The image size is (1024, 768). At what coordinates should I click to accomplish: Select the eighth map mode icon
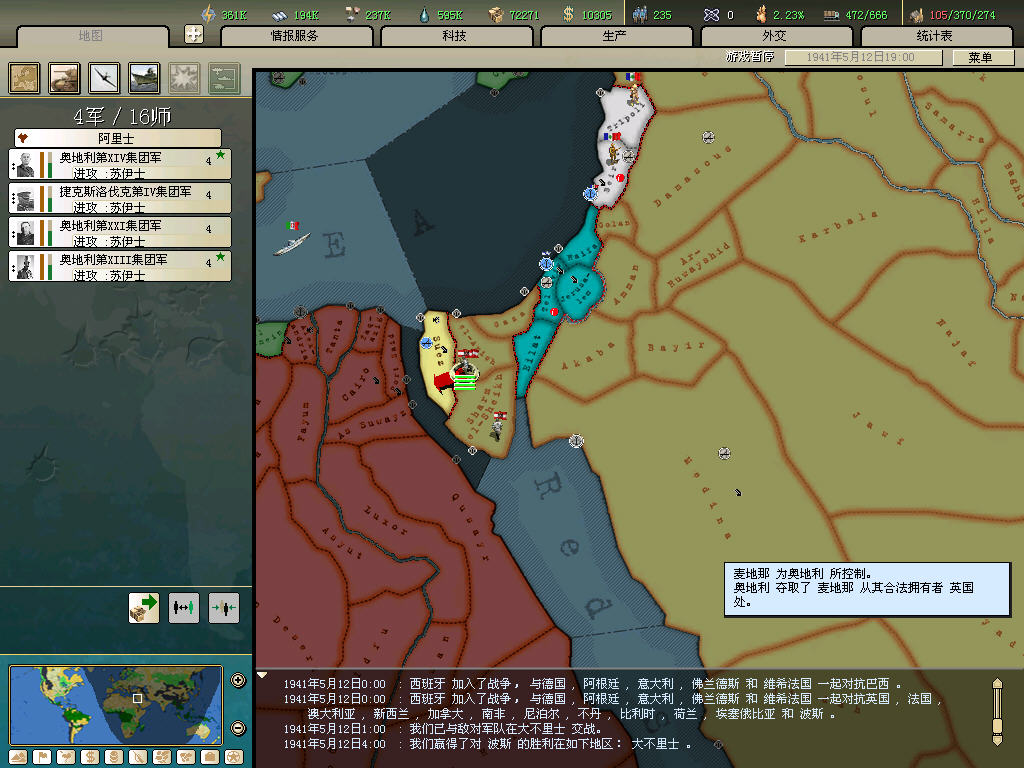click(186, 757)
